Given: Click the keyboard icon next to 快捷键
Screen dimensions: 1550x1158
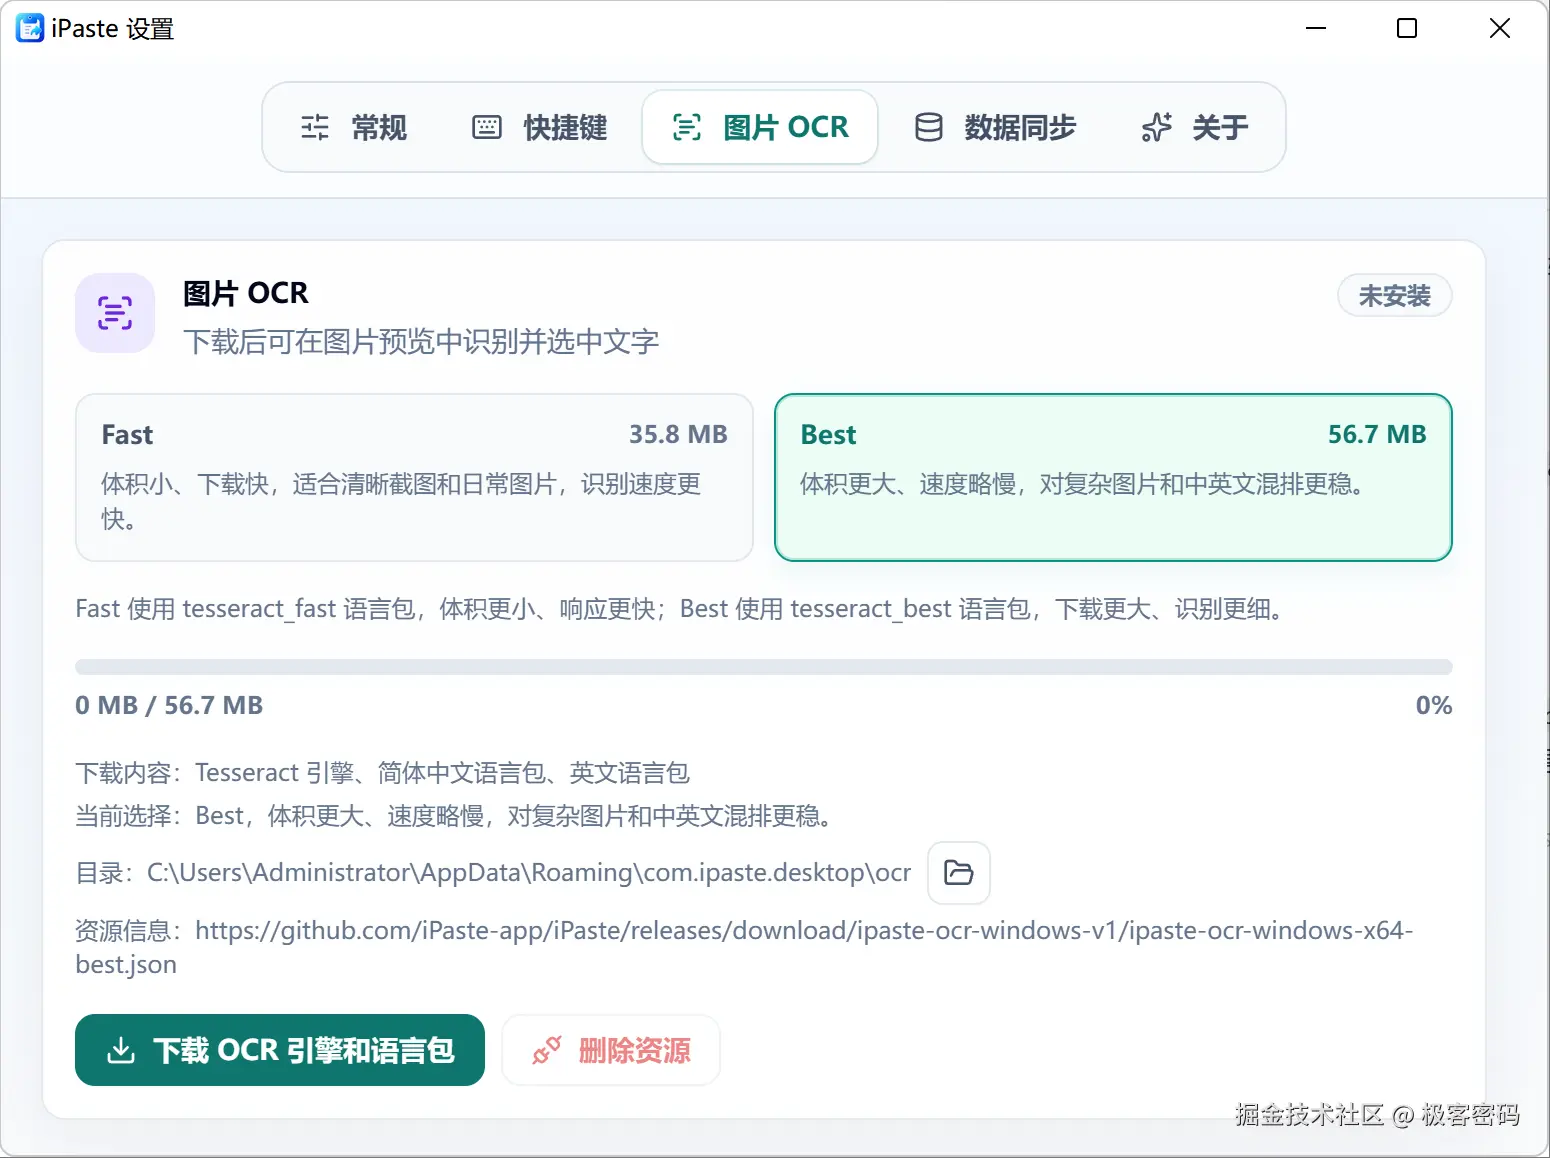Looking at the screenshot, I should click(487, 127).
